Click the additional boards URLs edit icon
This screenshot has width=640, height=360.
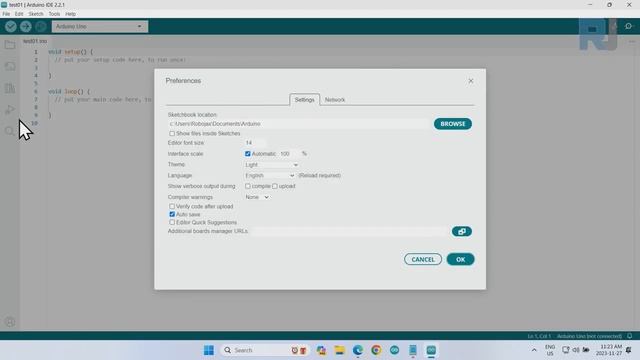462,231
